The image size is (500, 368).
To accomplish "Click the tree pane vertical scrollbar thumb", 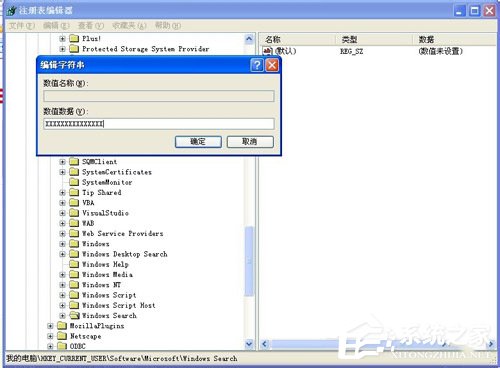I will coord(249,261).
